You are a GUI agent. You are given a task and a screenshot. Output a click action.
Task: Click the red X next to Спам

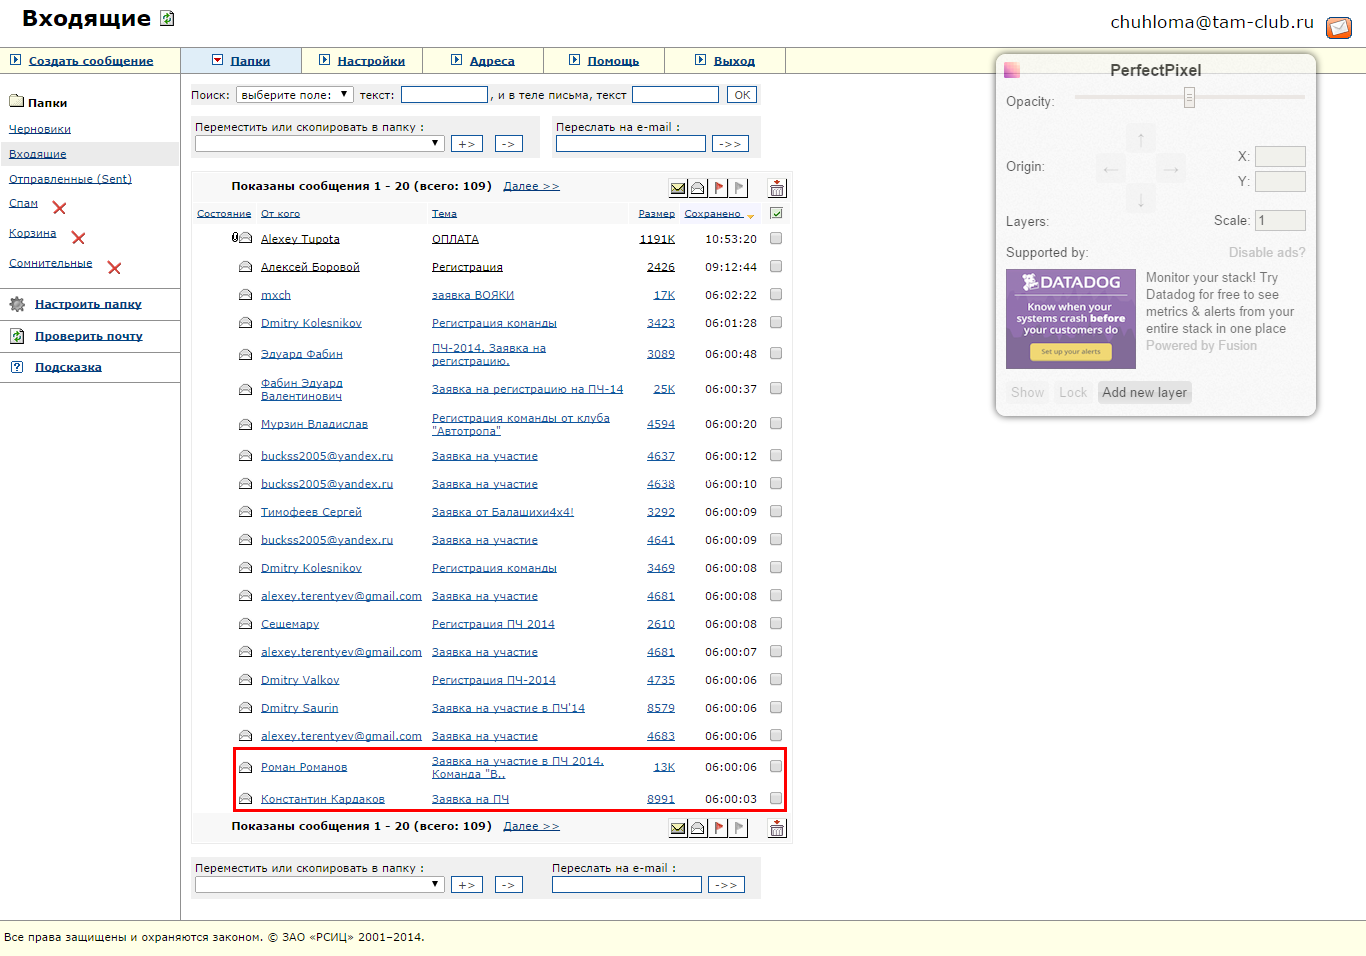point(59,208)
